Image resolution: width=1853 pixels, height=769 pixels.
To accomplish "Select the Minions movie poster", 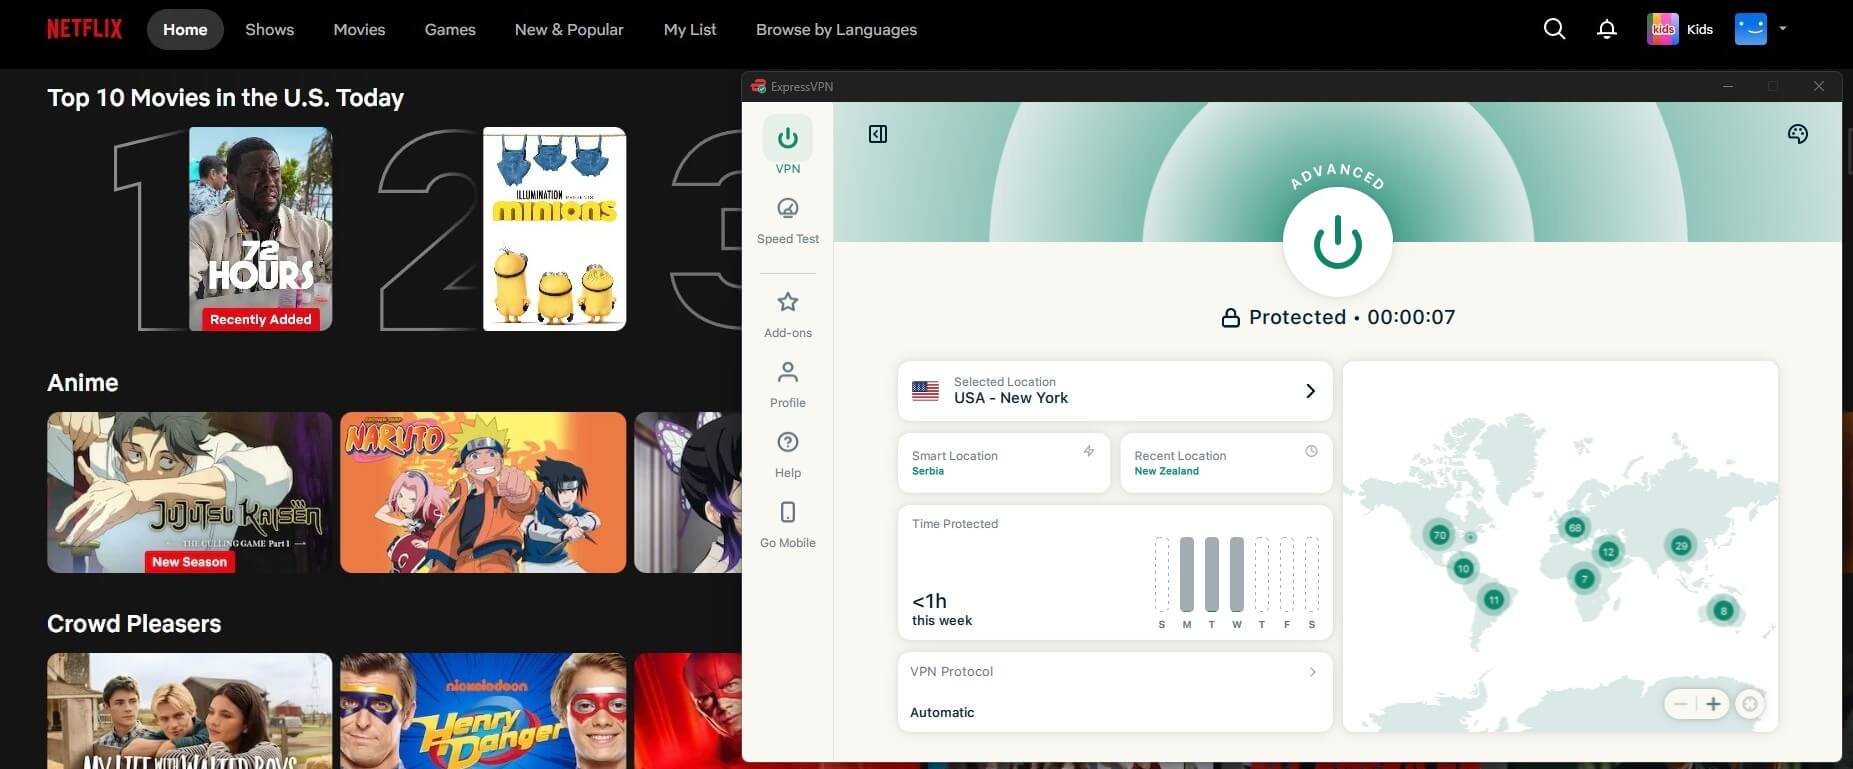I will [554, 229].
